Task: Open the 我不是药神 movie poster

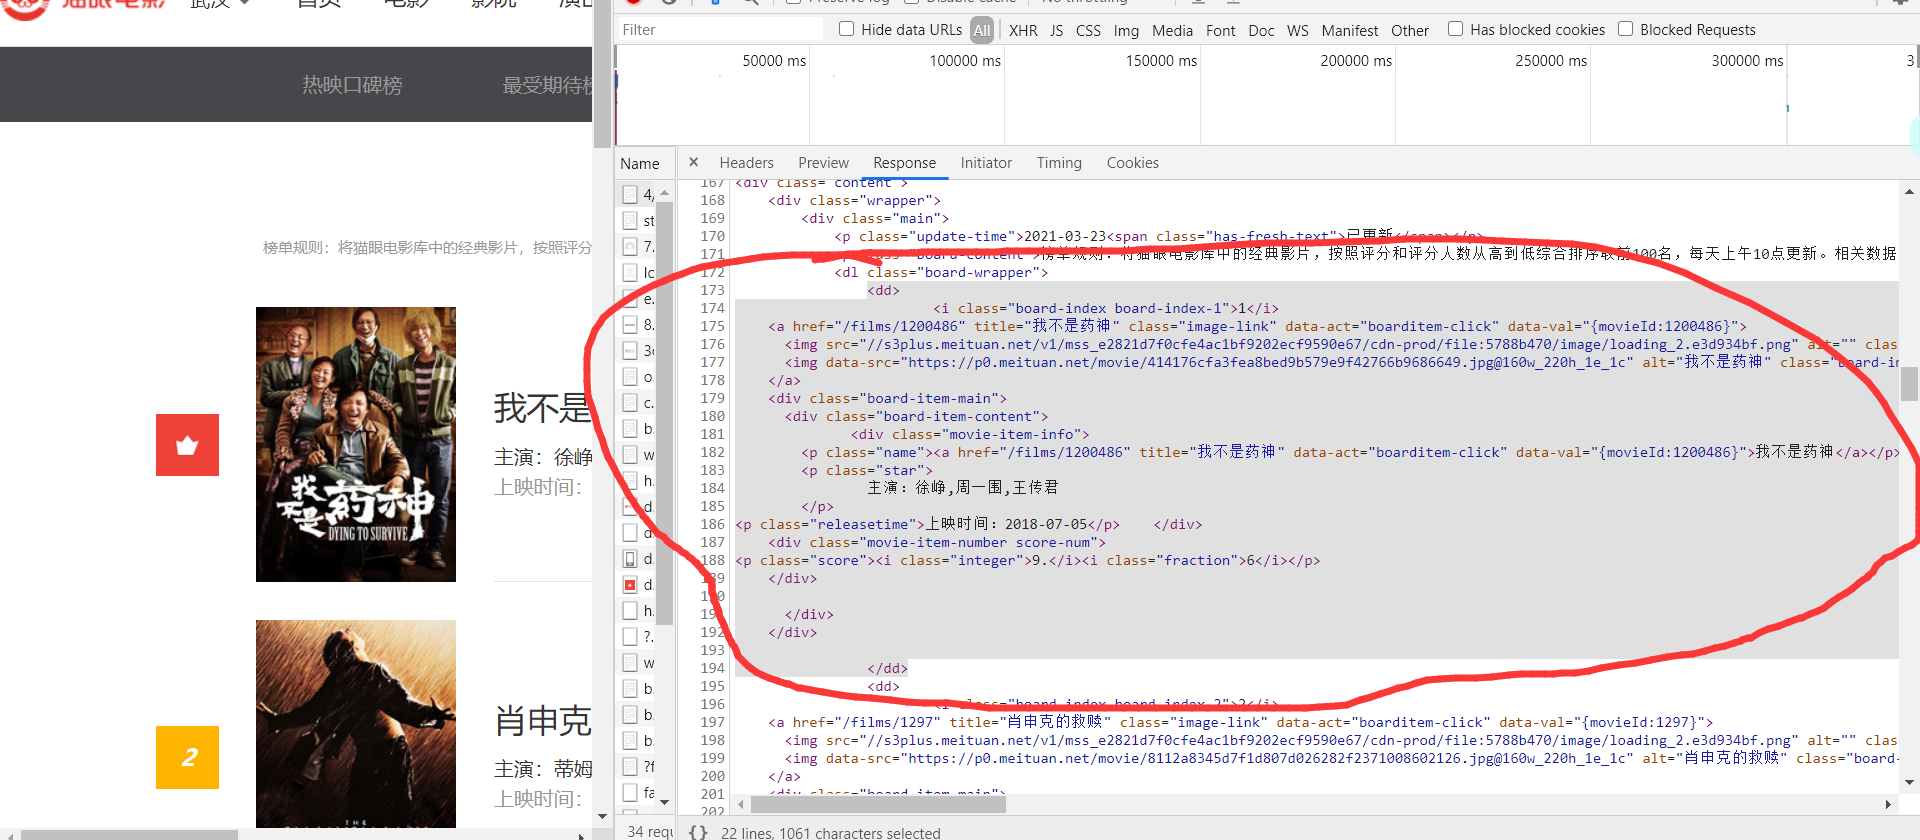Action: tap(356, 444)
